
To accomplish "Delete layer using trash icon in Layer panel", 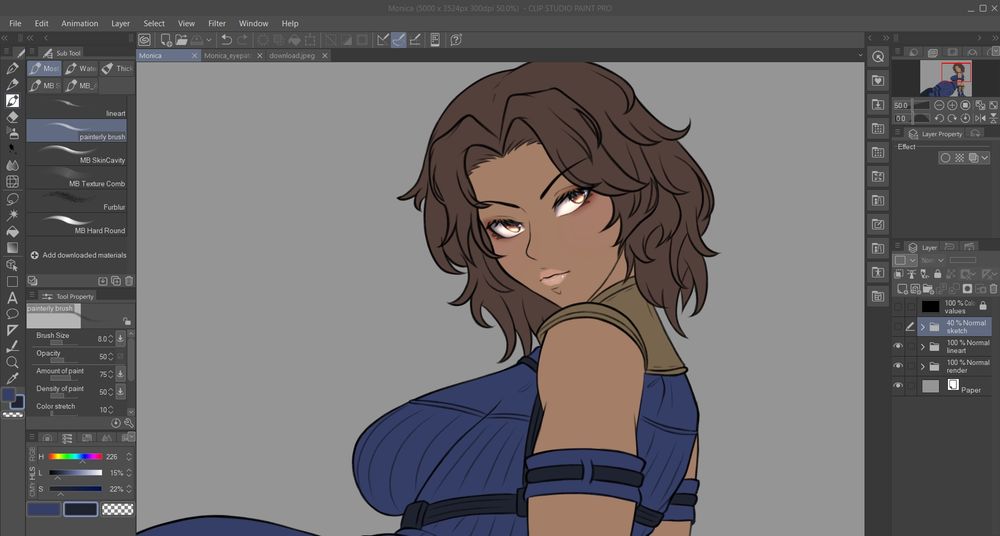I will 993,289.
